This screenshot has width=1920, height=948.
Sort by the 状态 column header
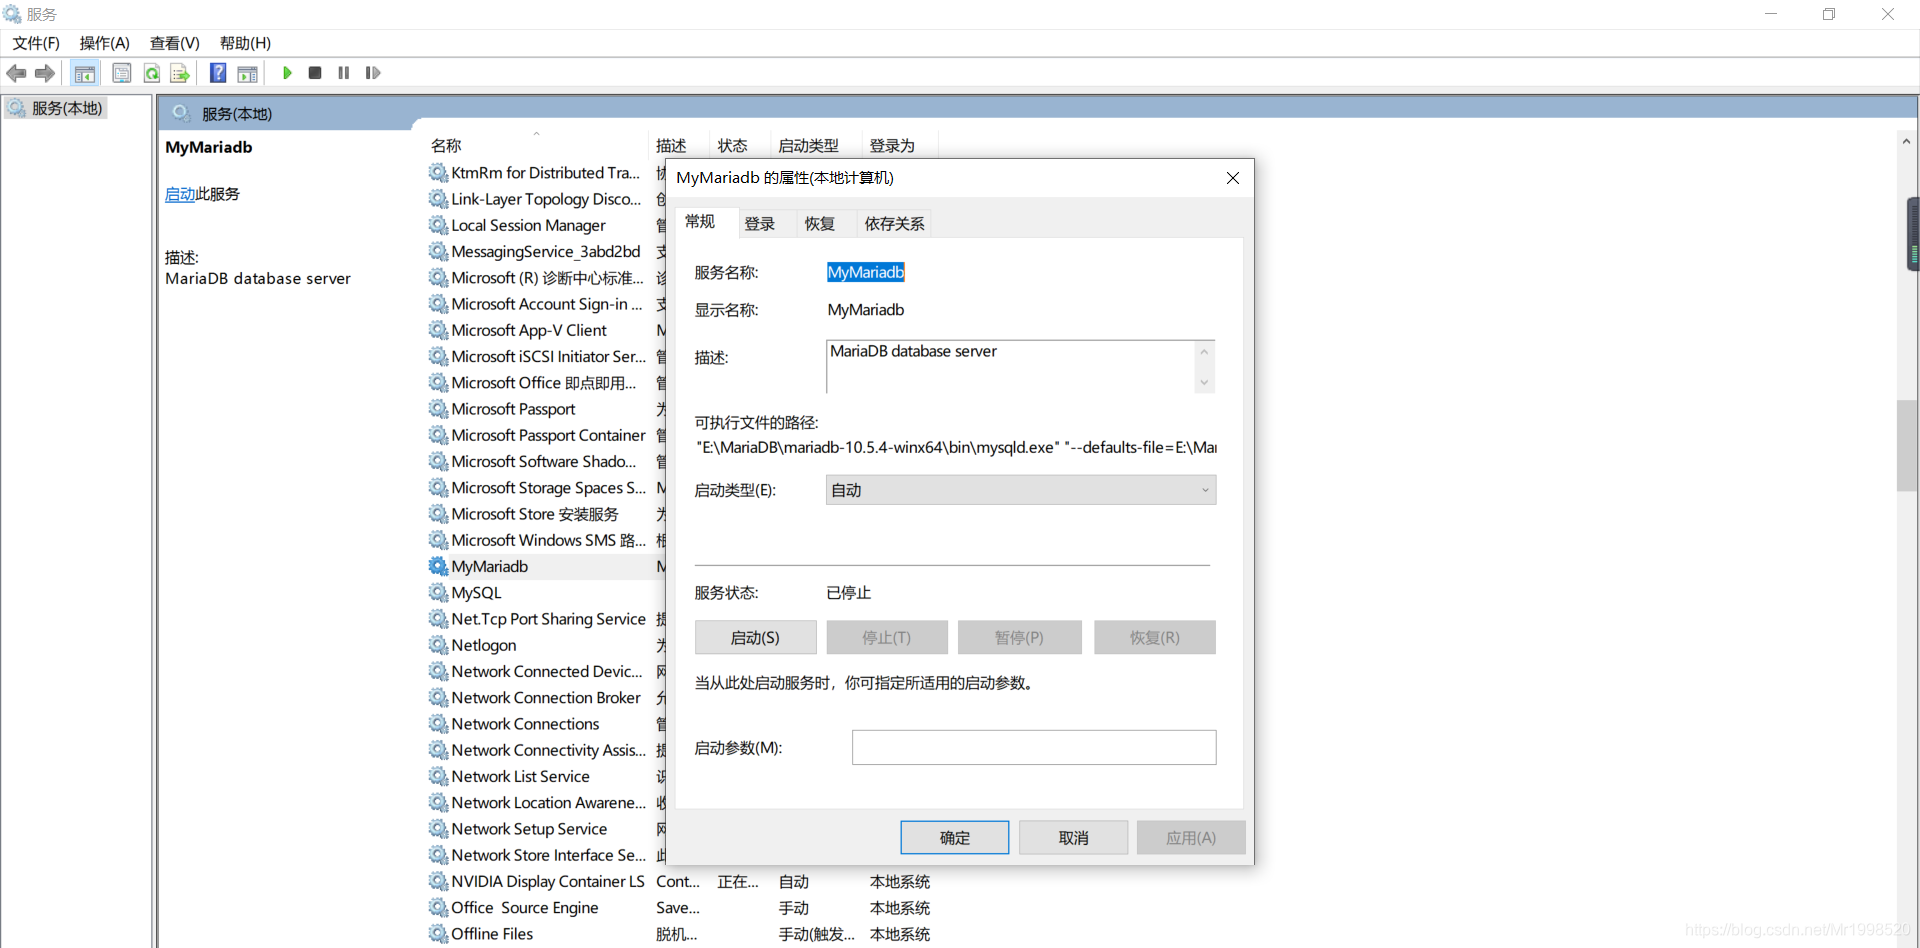coord(739,146)
